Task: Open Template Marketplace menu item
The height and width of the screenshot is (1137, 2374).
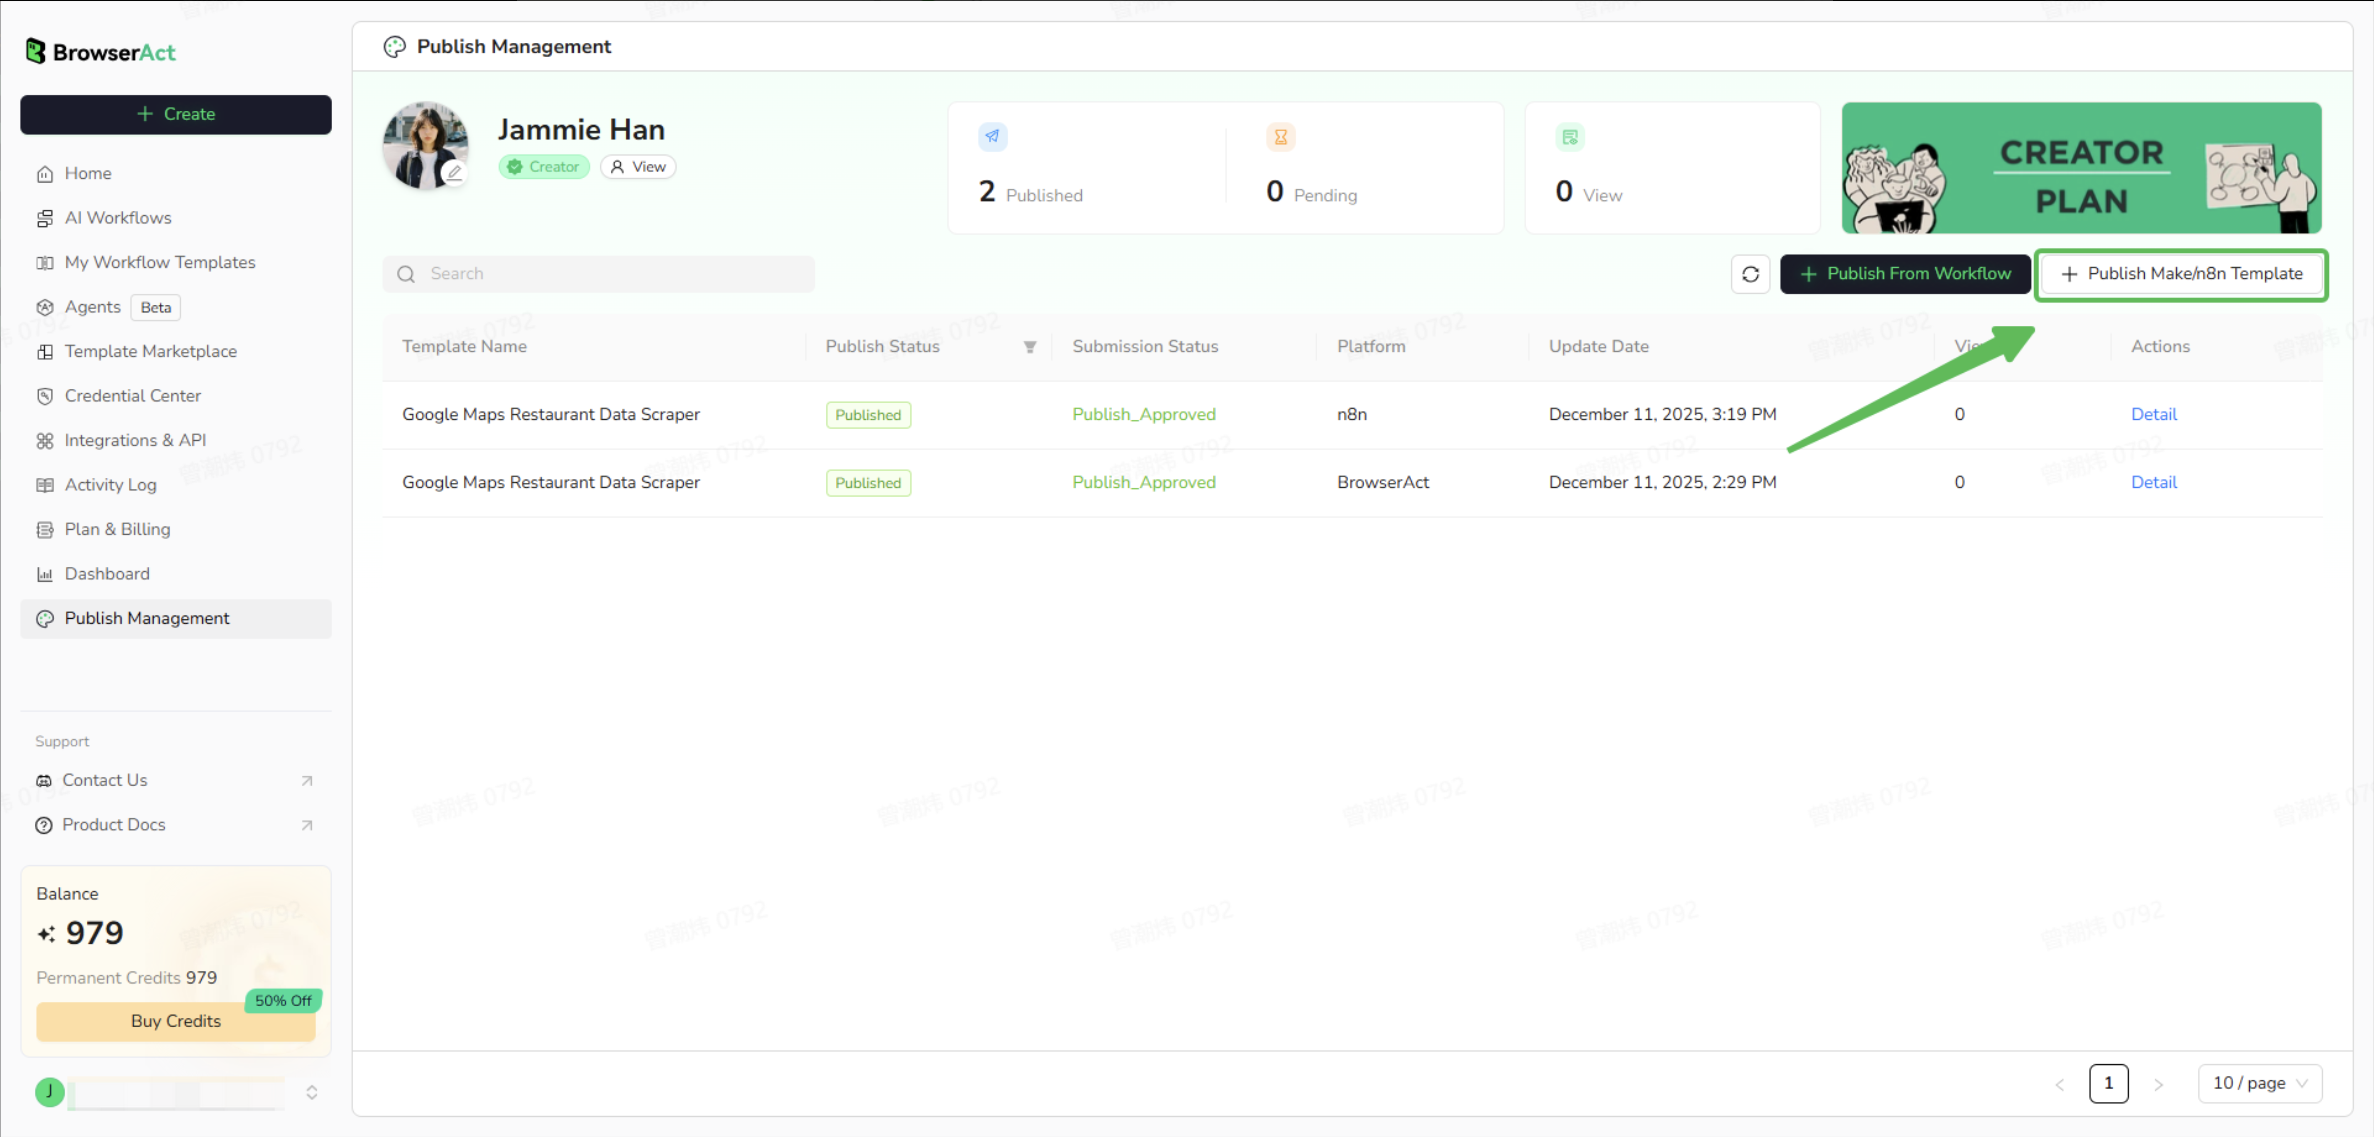Action: [150, 351]
